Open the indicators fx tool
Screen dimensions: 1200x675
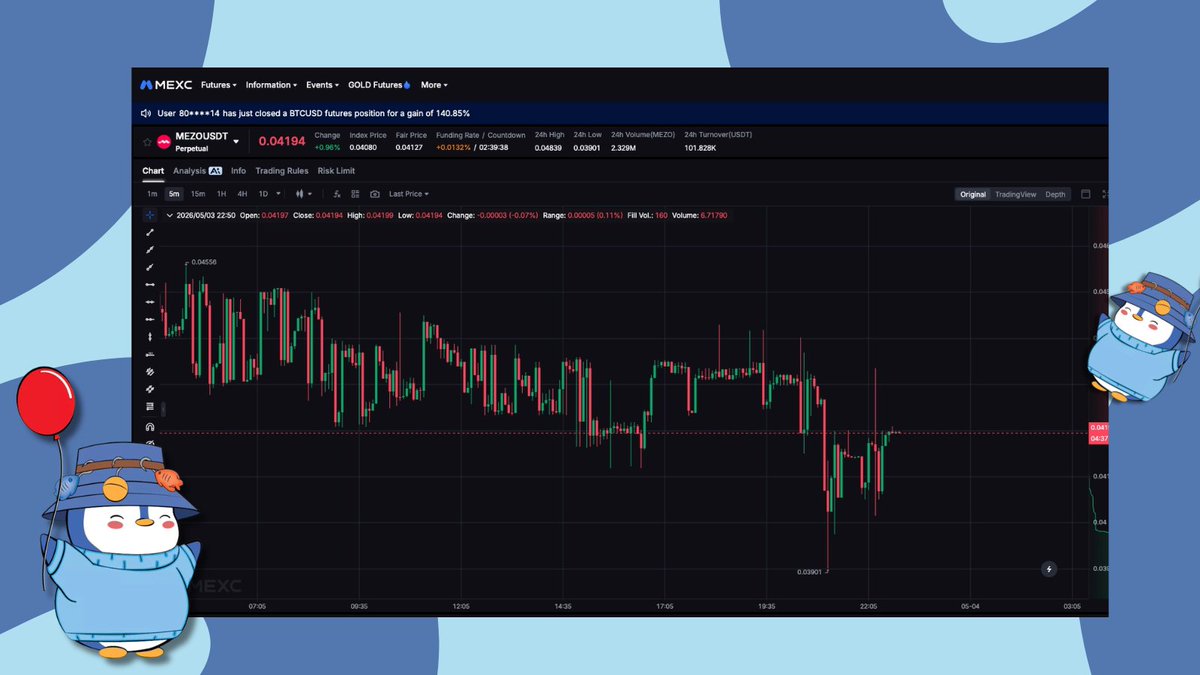click(x=337, y=194)
